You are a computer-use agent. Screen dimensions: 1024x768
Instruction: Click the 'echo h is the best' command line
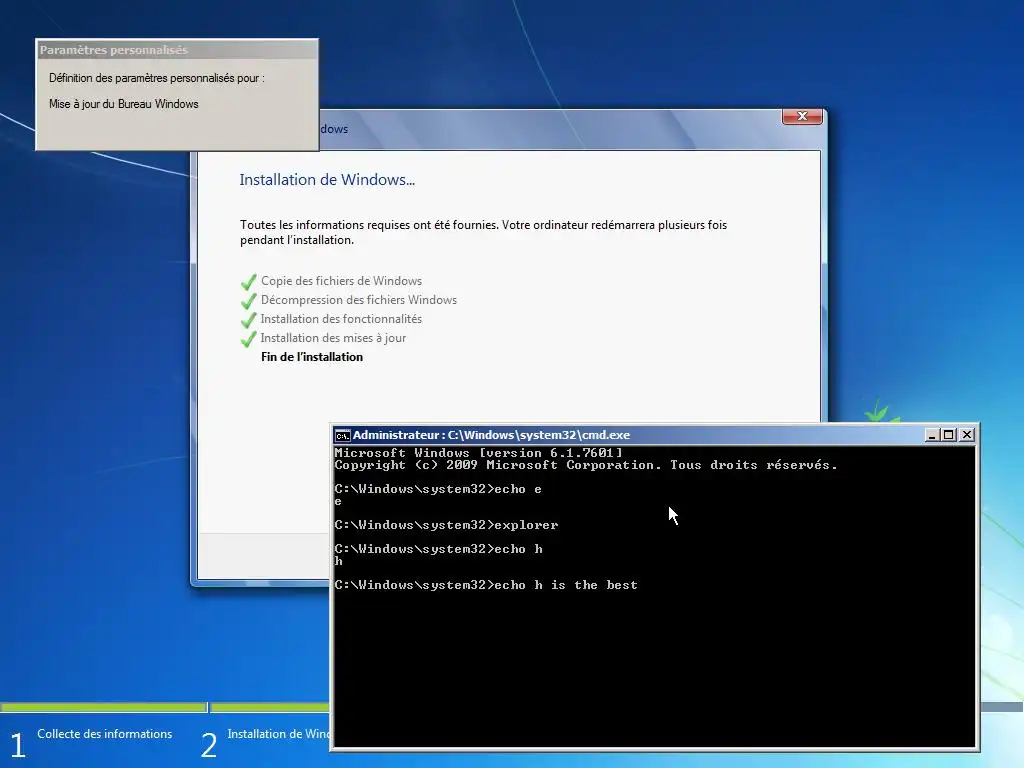[x=486, y=585]
